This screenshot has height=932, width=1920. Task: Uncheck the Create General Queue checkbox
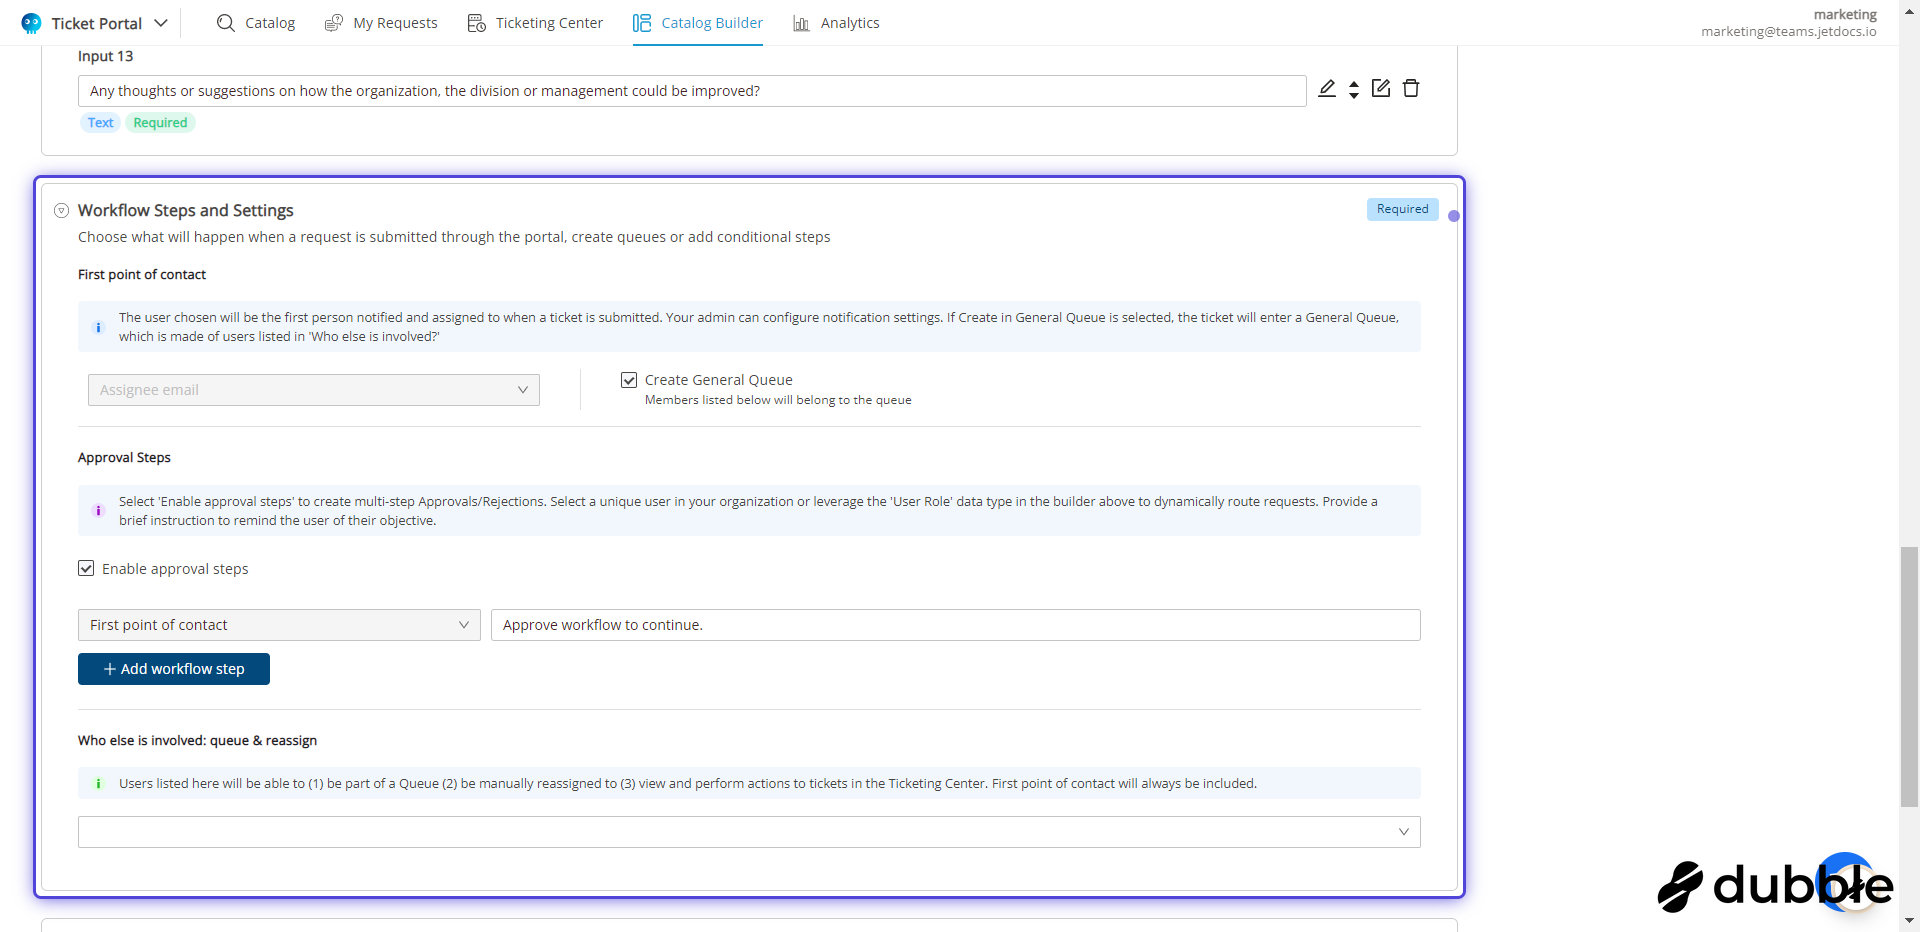[629, 380]
